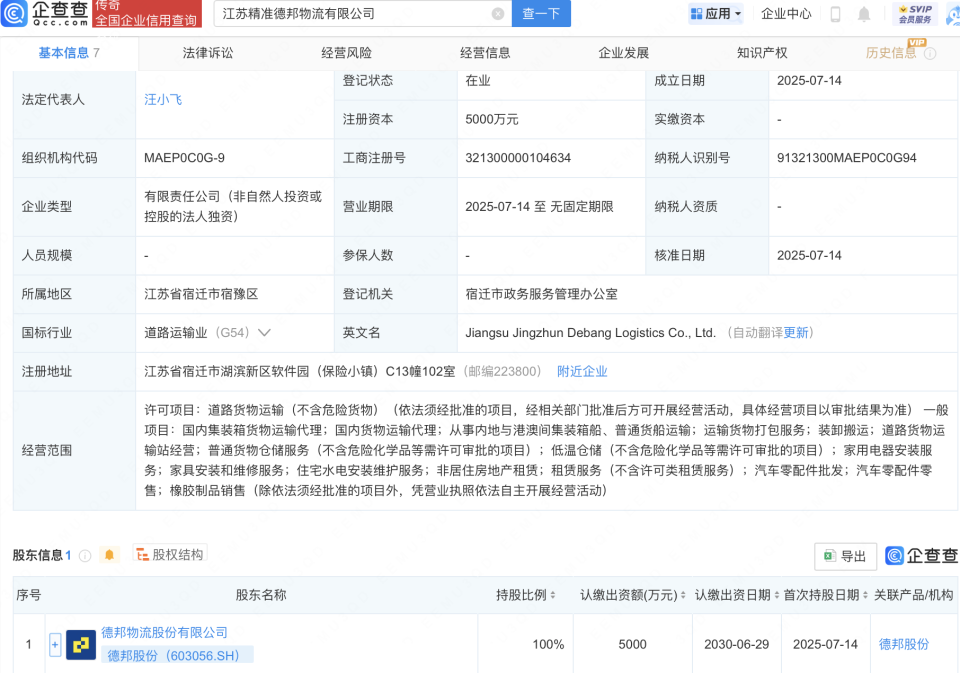Select taxpayer ID 91321300MAEP0C0G94
The width and height of the screenshot is (960, 673).
click(x=847, y=158)
